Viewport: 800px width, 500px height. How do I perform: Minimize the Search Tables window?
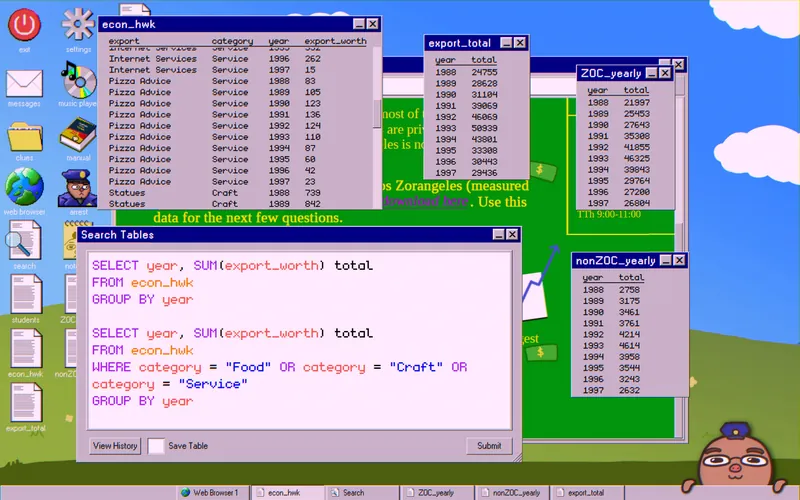click(498, 235)
